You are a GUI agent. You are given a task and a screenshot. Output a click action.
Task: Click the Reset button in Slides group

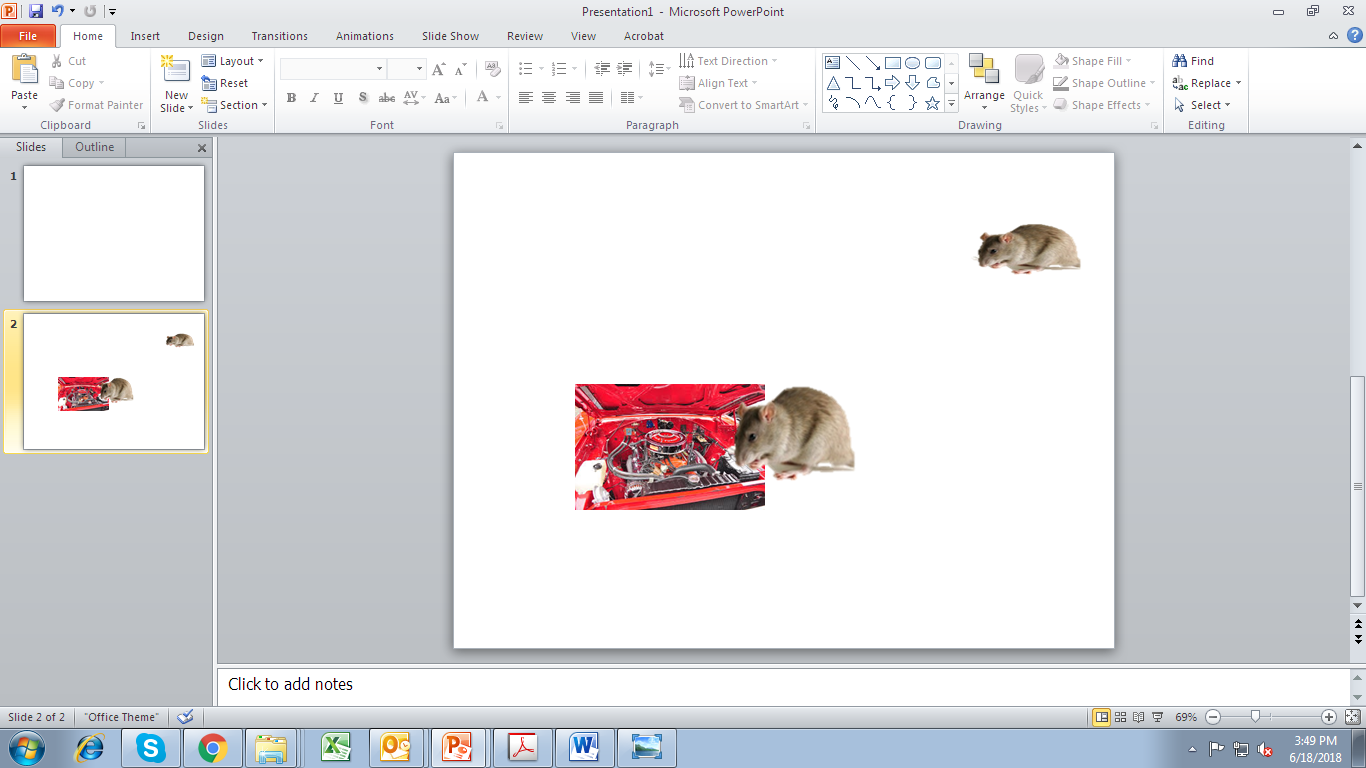(227, 82)
